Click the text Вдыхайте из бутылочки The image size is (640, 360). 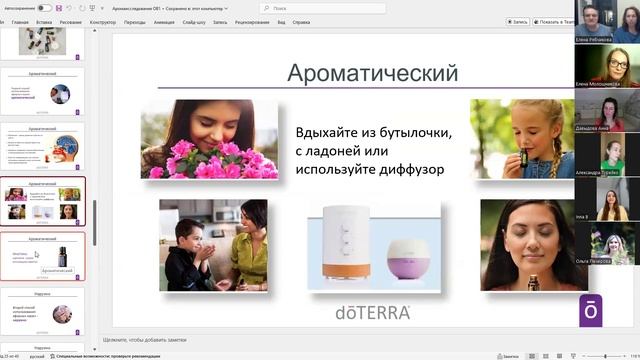(x=373, y=133)
